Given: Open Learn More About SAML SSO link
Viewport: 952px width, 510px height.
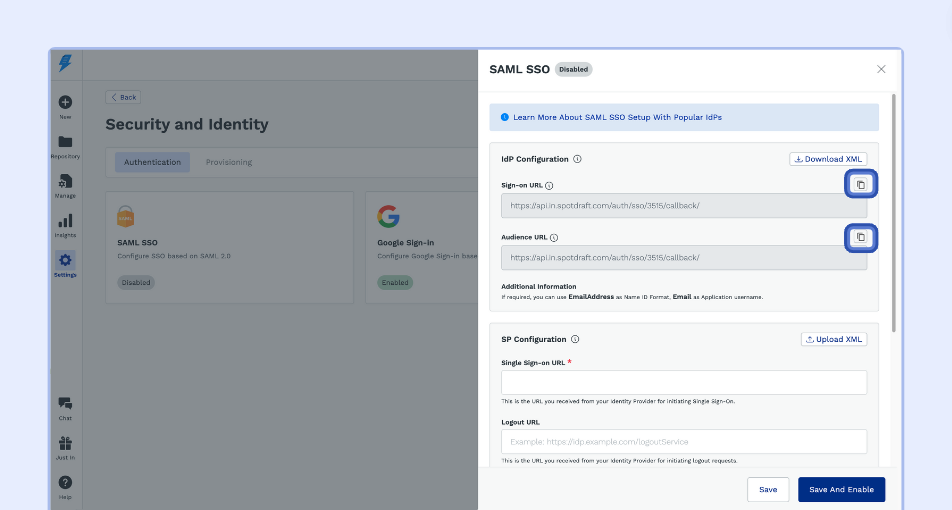Looking at the screenshot, I should (x=617, y=117).
